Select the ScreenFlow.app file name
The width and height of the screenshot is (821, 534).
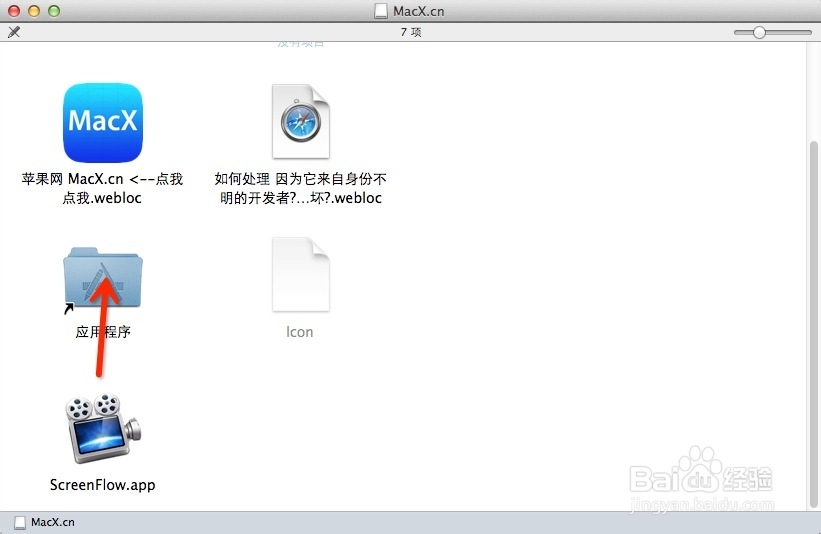point(103,485)
